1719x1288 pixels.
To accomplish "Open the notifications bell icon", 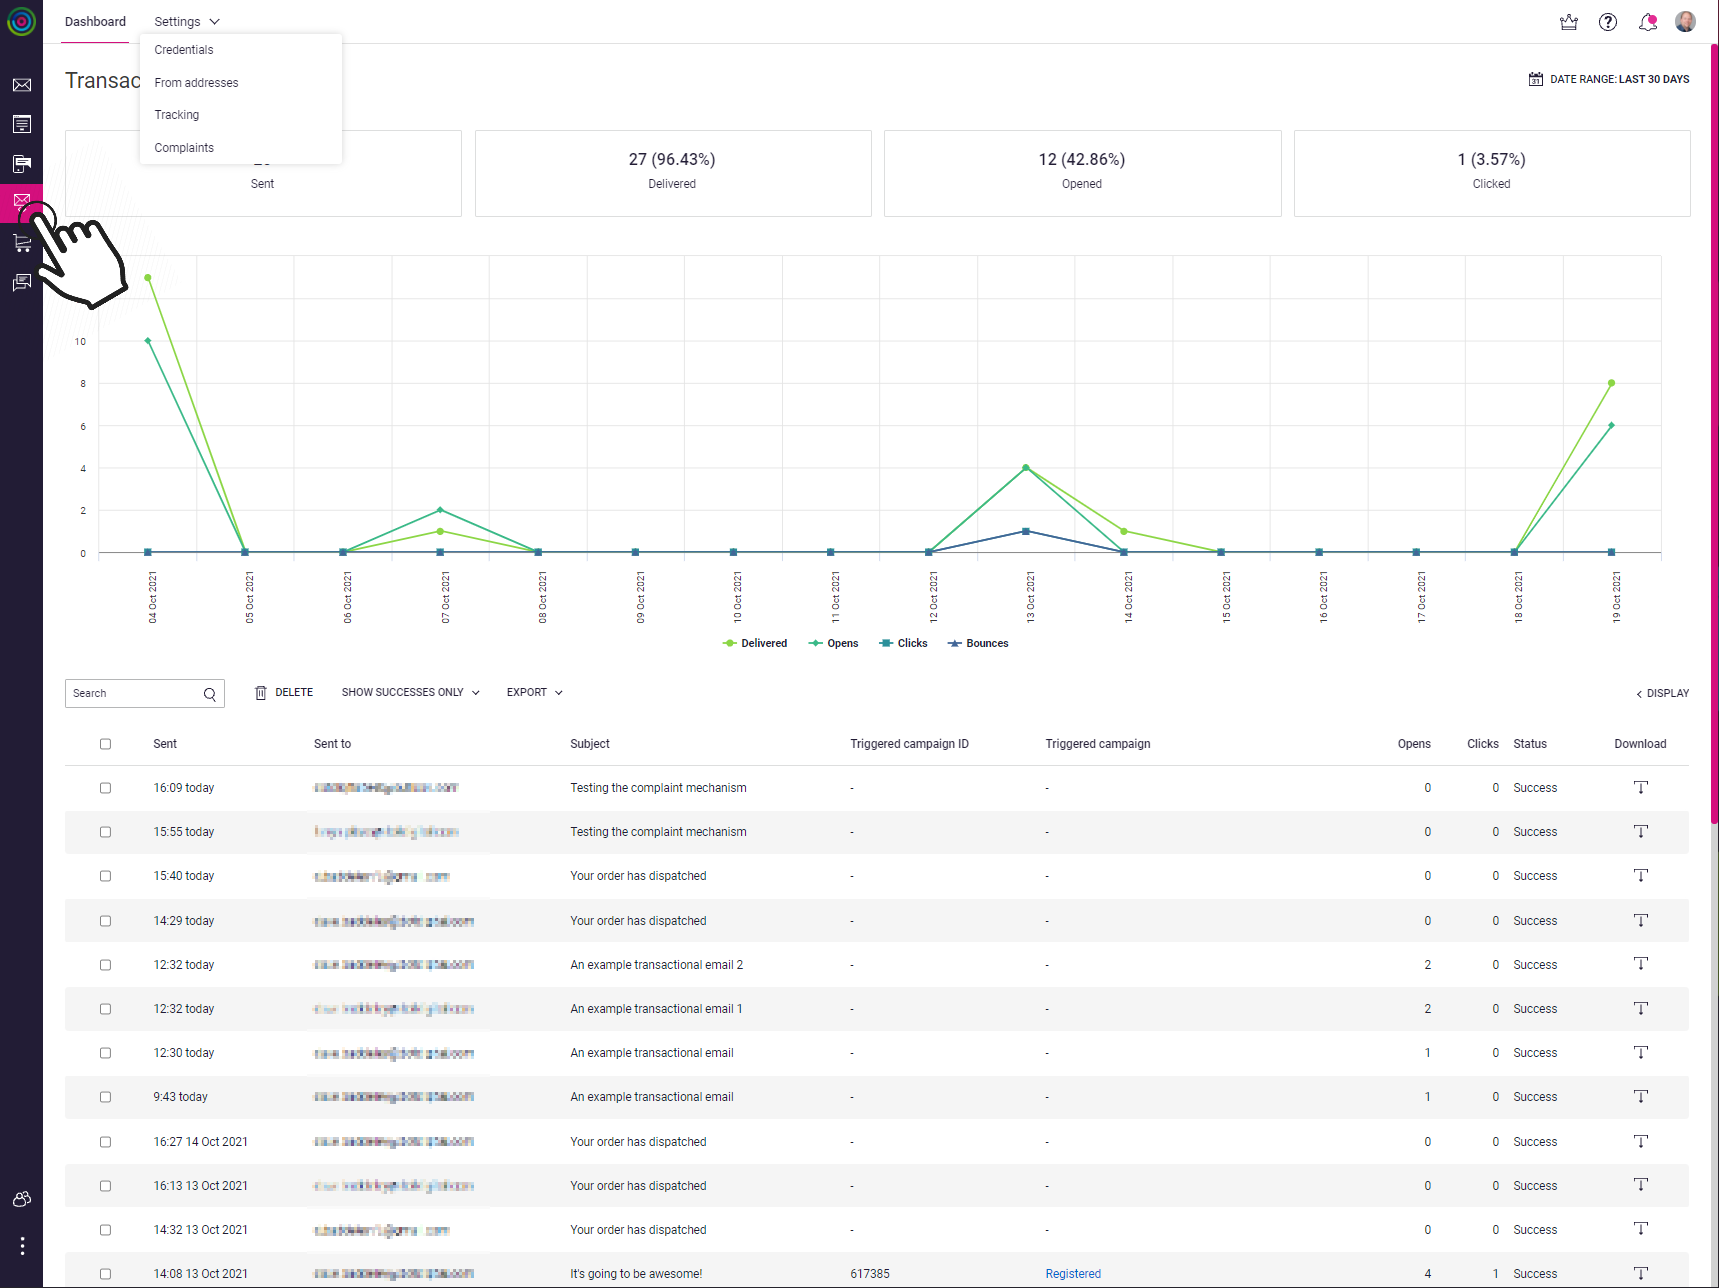I will tap(1648, 22).
